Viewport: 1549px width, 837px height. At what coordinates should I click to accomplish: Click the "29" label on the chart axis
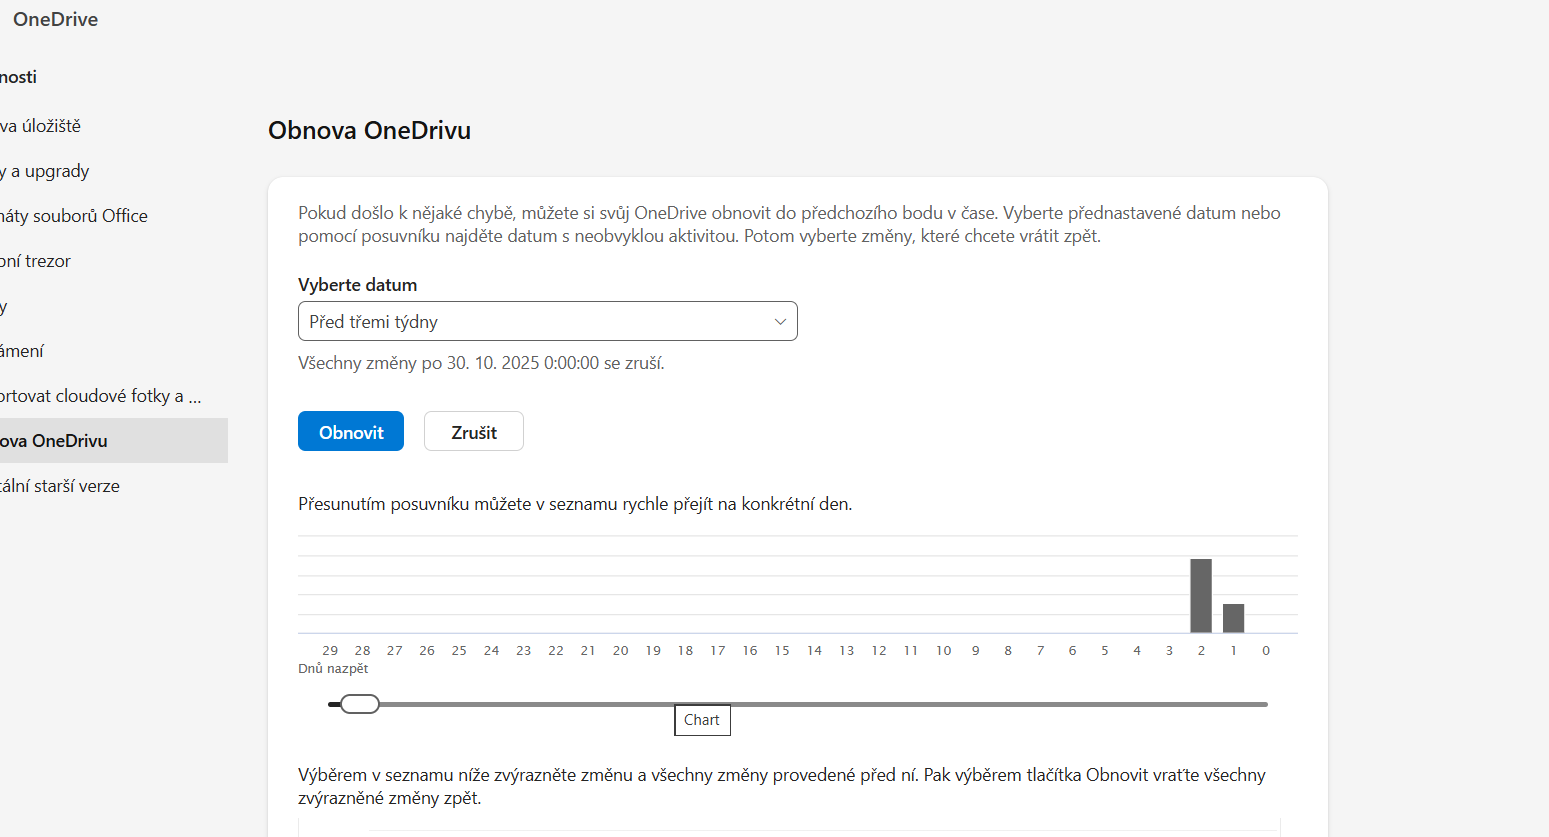click(330, 651)
